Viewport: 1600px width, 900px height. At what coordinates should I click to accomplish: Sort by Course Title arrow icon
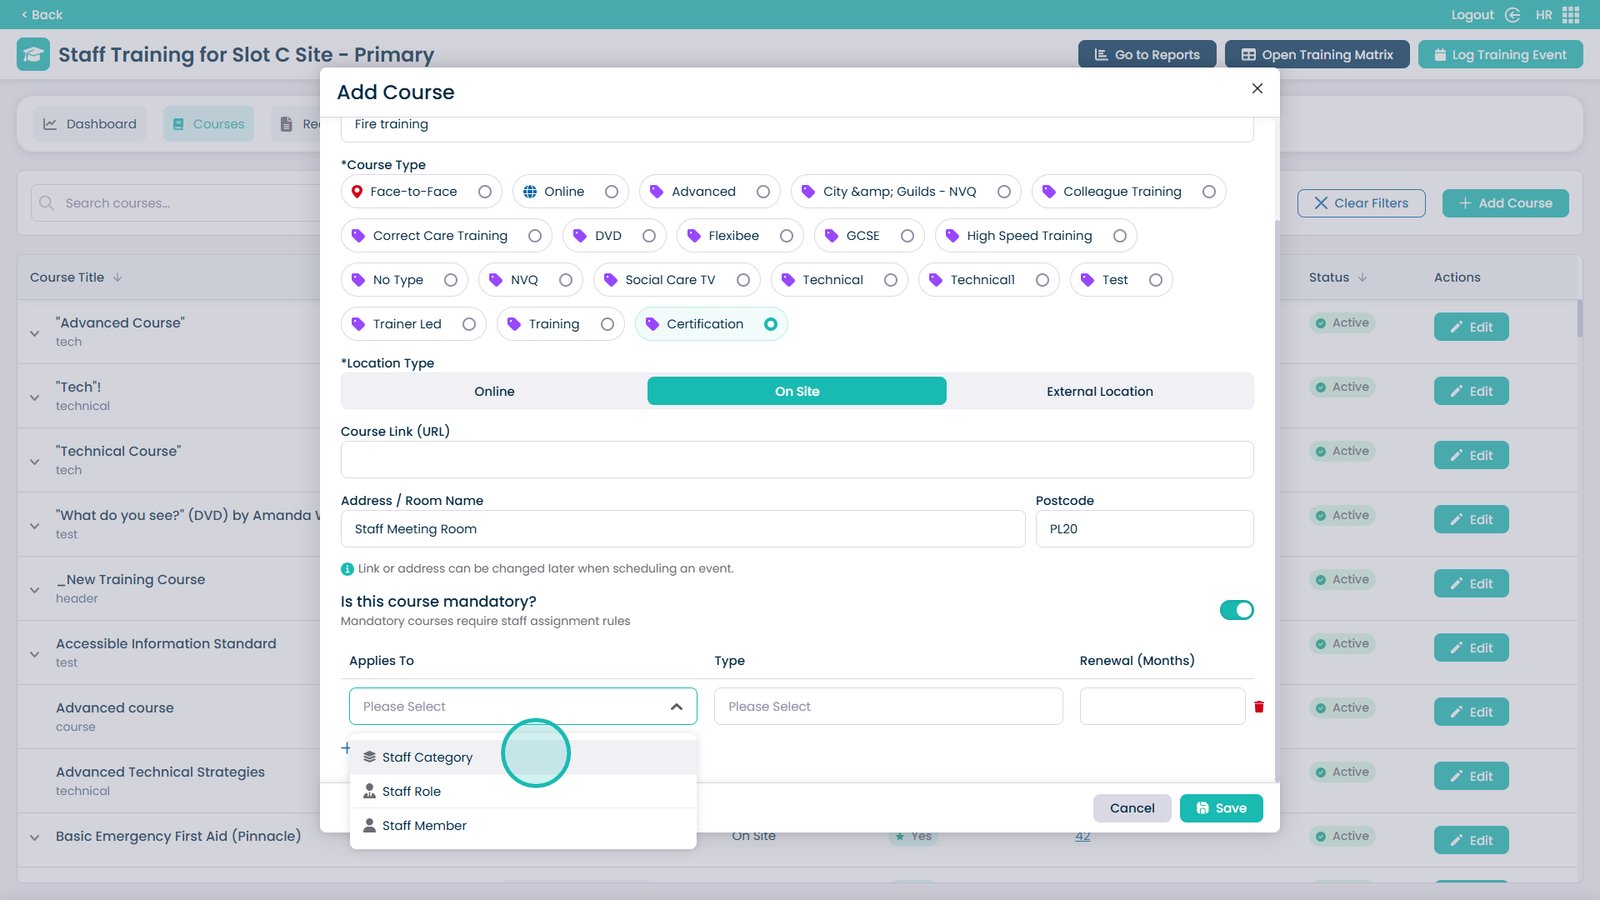117,277
